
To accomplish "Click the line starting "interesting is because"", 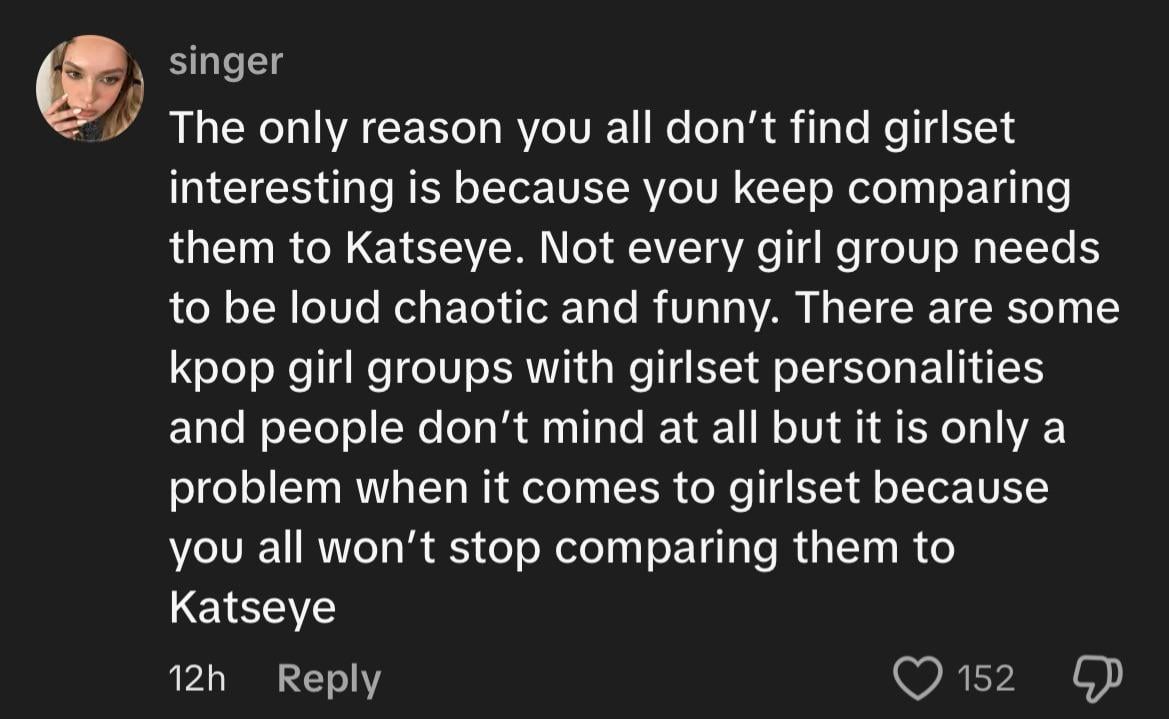I will tap(619, 188).
